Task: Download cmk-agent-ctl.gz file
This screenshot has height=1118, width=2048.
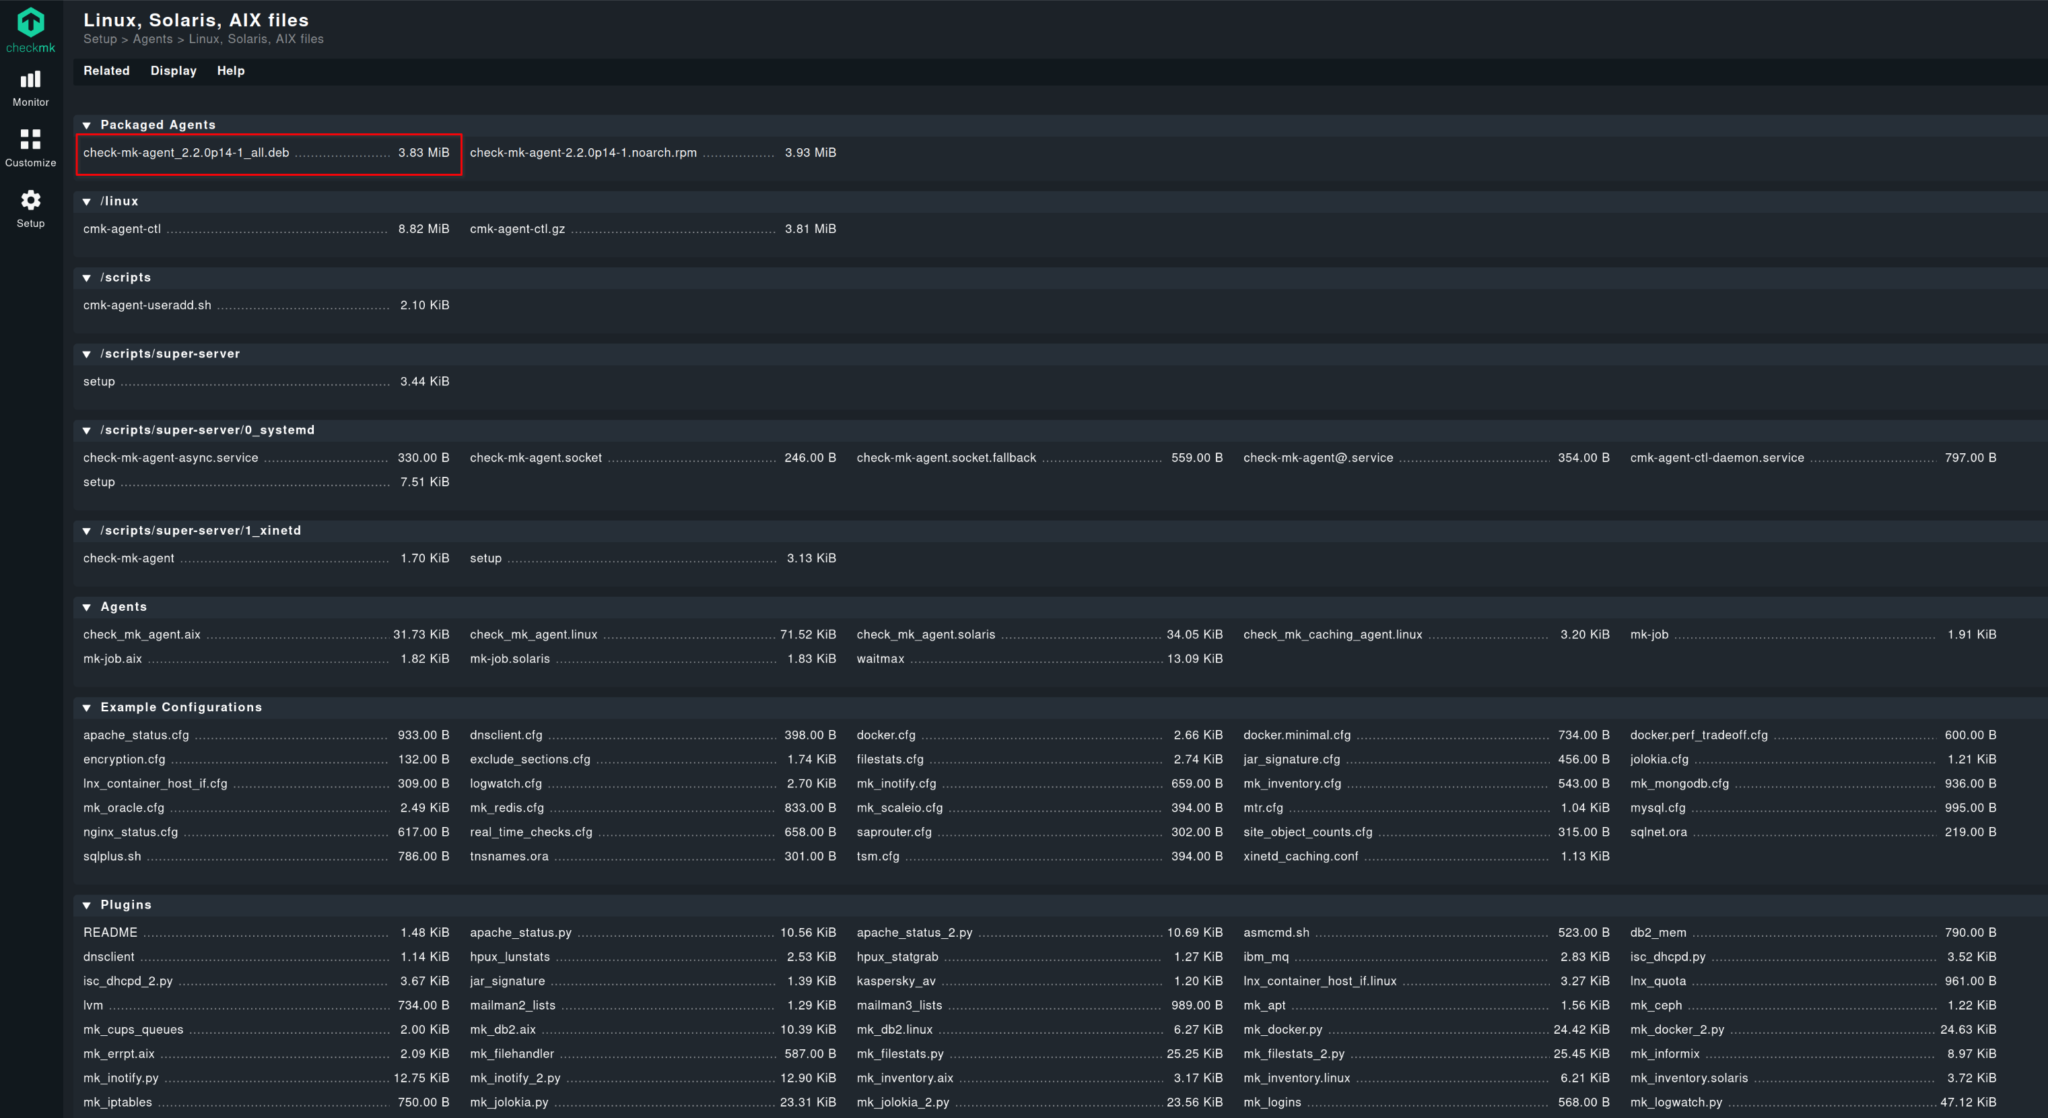Action: click(x=517, y=229)
